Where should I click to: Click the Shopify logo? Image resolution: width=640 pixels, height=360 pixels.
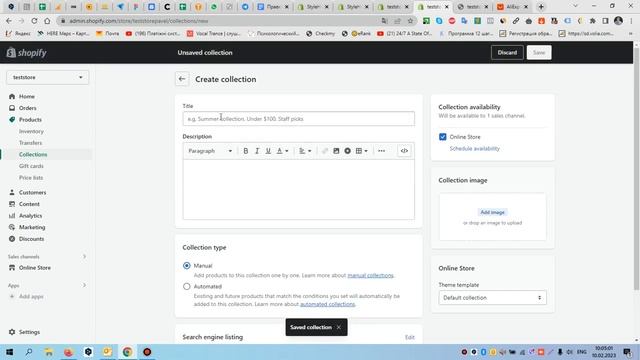pos(27,53)
